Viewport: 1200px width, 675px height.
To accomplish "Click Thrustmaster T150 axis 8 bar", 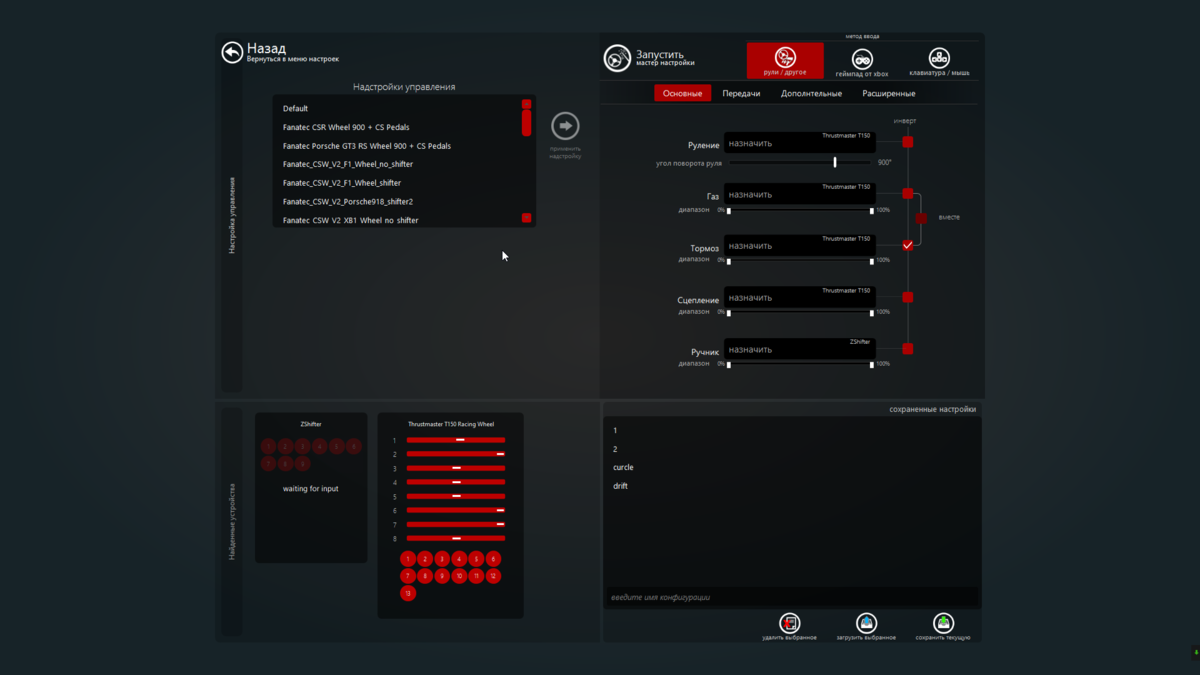I will (456, 538).
